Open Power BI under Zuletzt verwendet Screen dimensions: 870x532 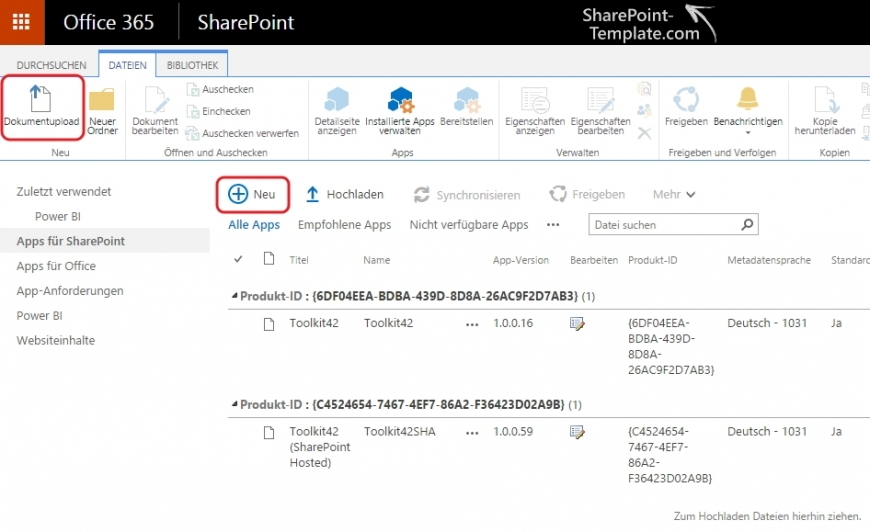coord(58,216)
